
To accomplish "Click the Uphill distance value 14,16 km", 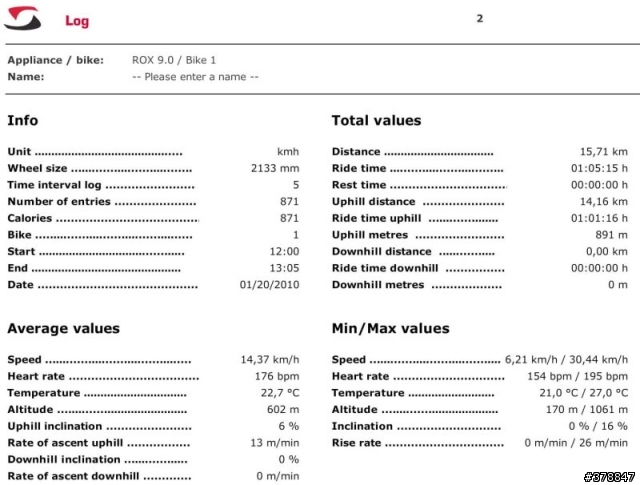I will pos(604,202).
